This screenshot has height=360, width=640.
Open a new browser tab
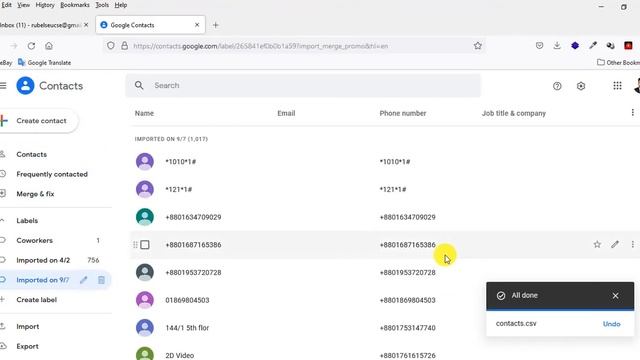pos(216,25)
